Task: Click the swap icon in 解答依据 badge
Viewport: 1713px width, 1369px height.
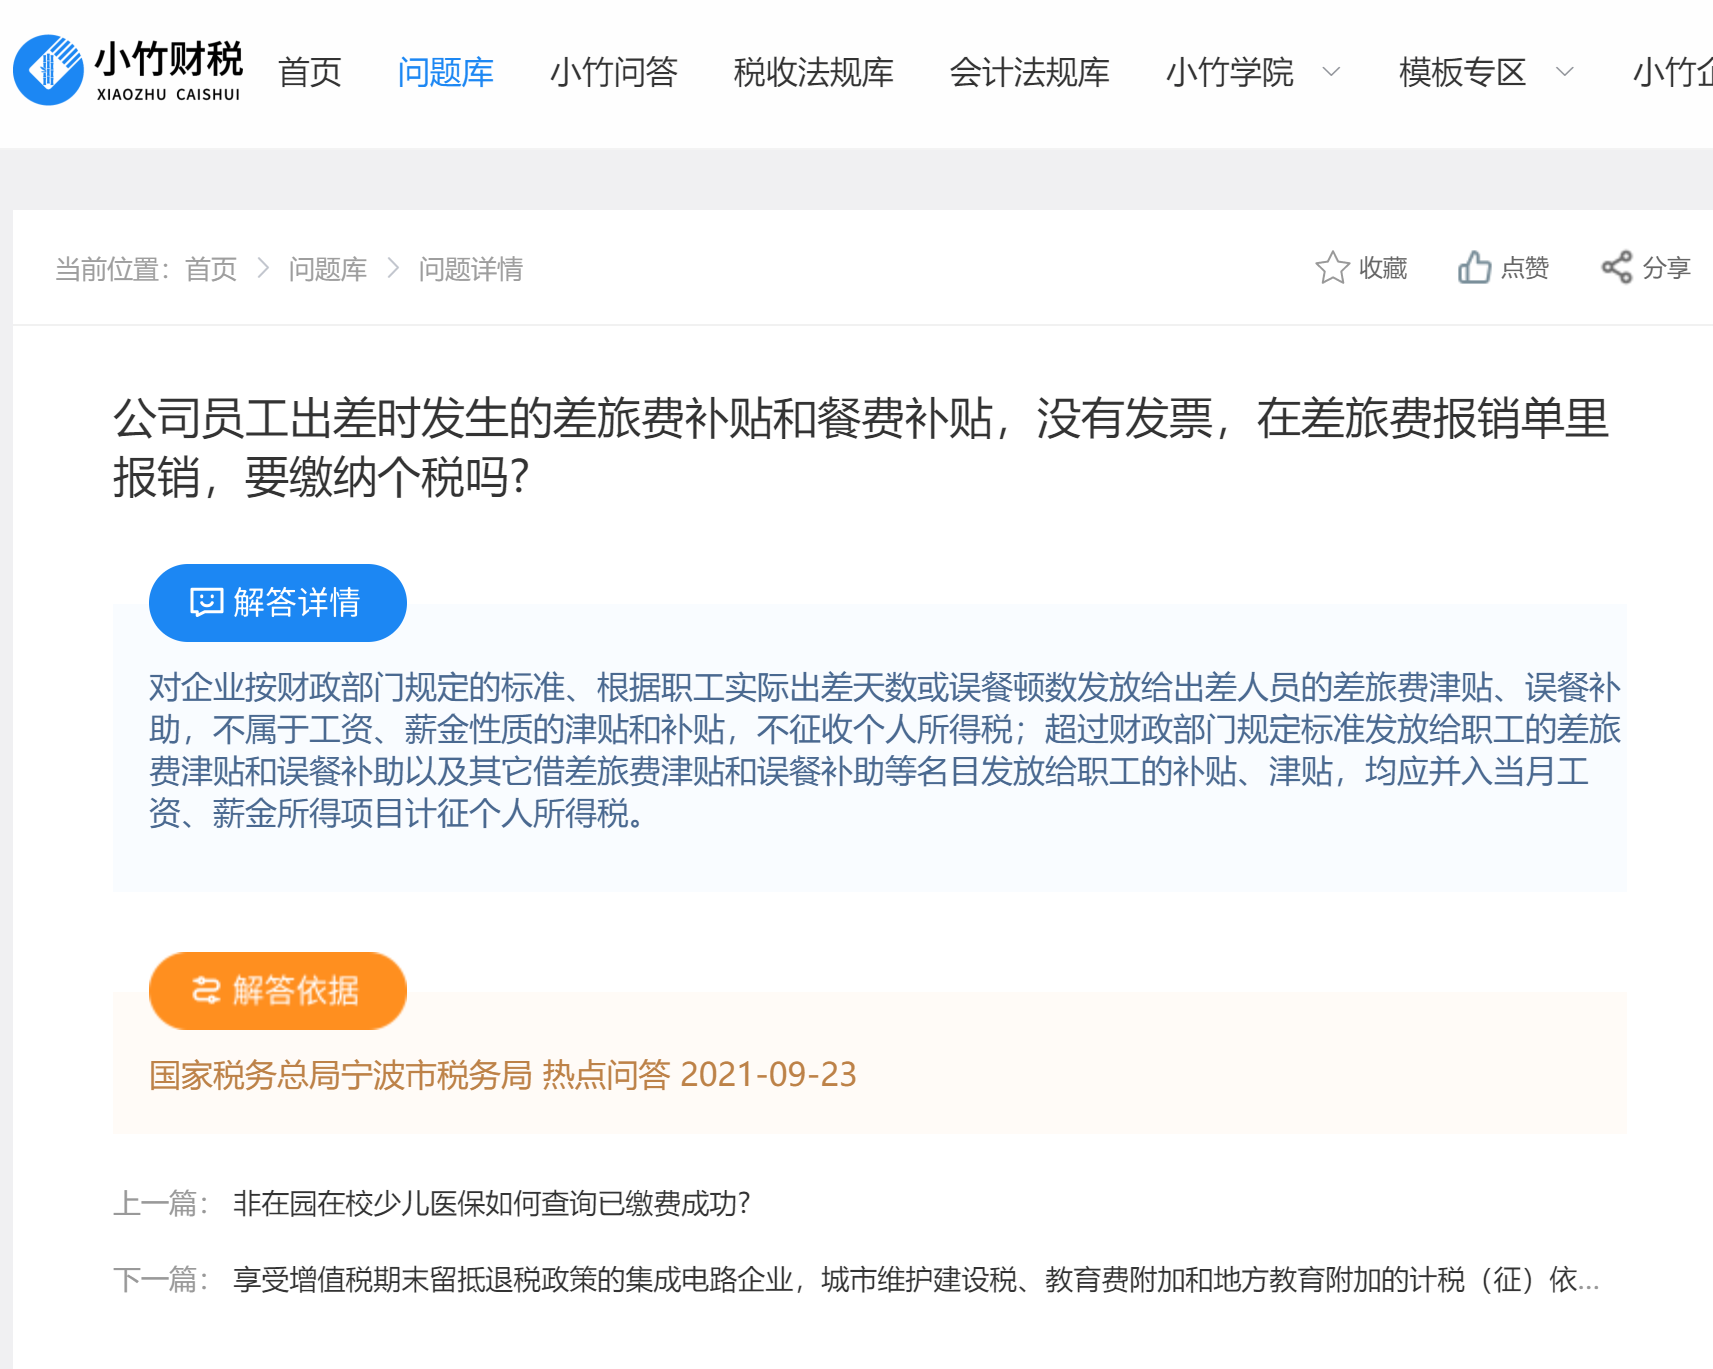Action: pos(207,991)
